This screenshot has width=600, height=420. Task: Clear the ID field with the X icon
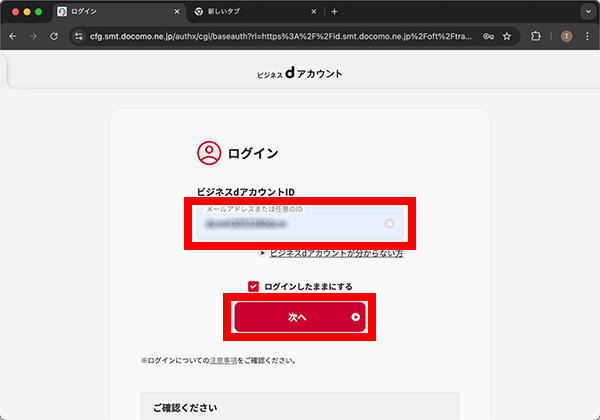click(389, 223)
